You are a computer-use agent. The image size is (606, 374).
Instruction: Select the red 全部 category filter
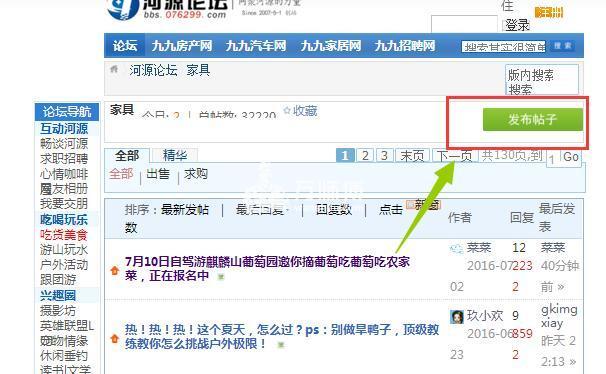click(x=121, y=174)
